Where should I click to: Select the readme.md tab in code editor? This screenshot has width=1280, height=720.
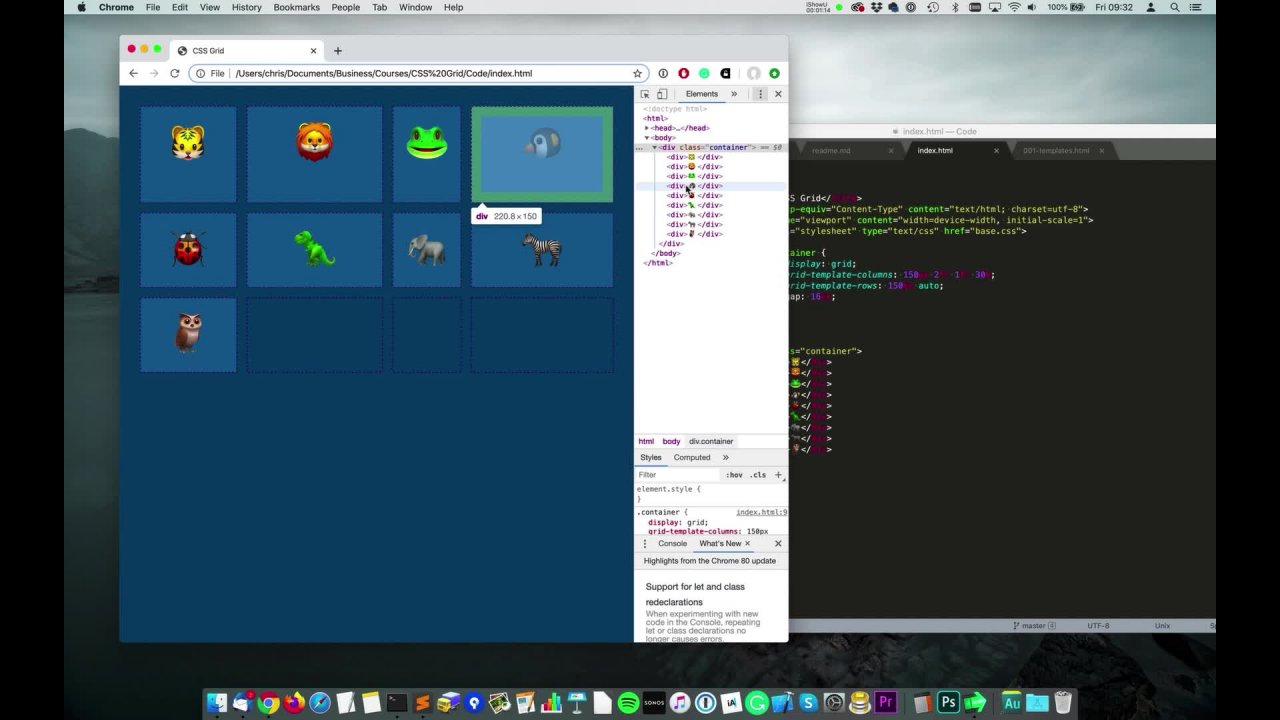831,151
